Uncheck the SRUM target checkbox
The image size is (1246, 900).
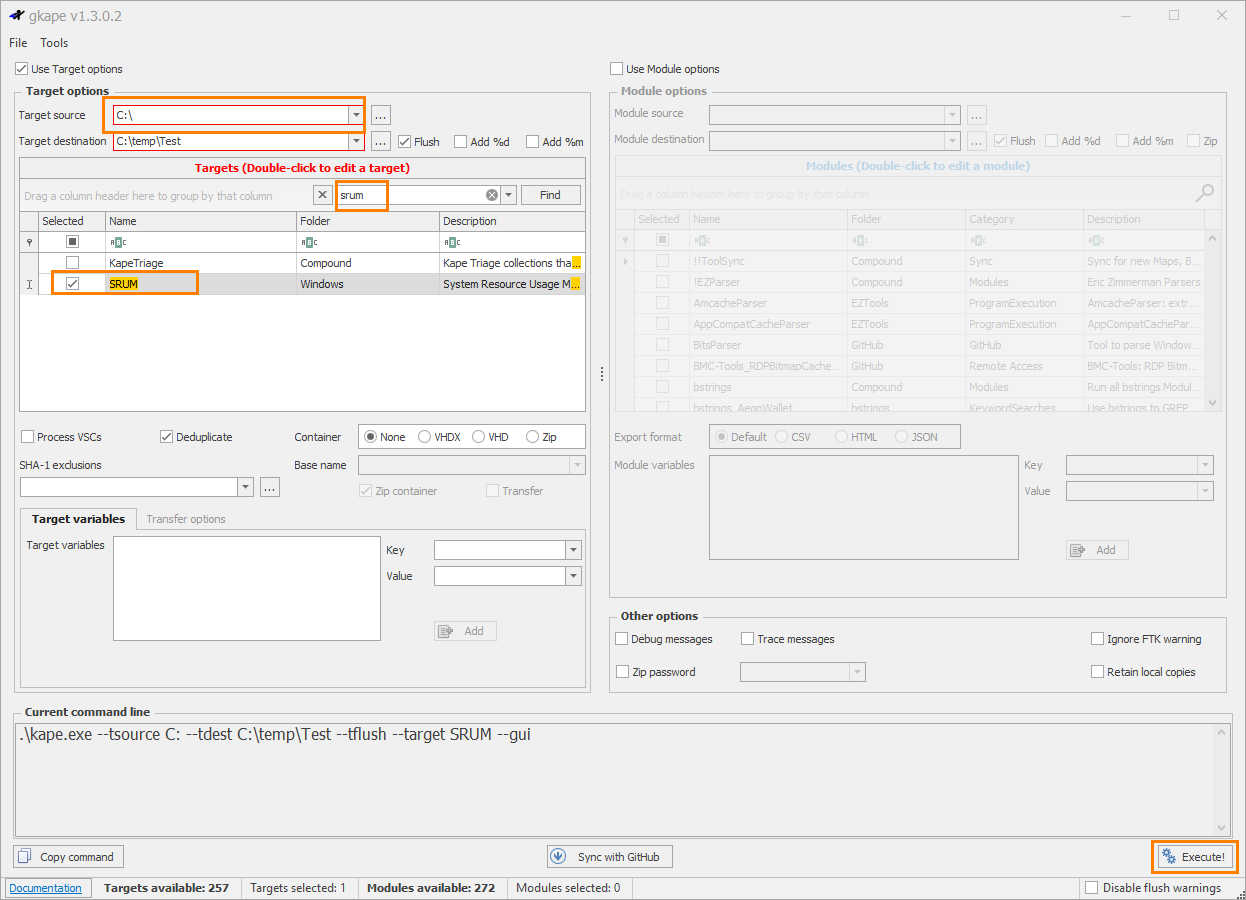(72, 284)
